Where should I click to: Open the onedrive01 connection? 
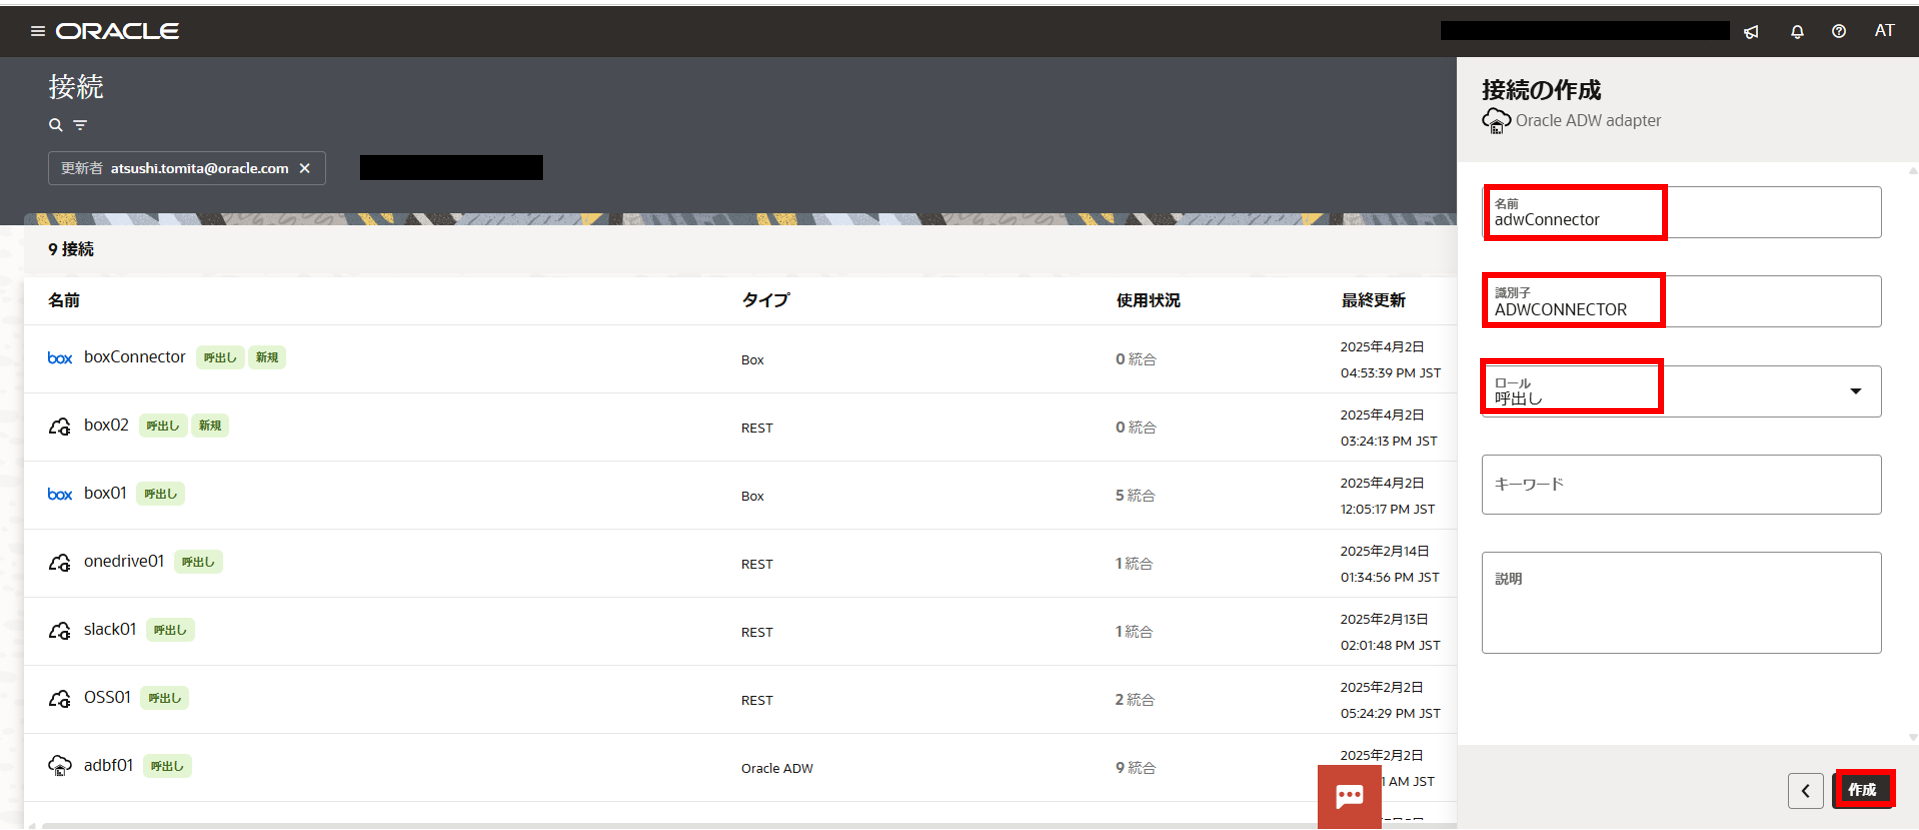click(x=124, y=561)
